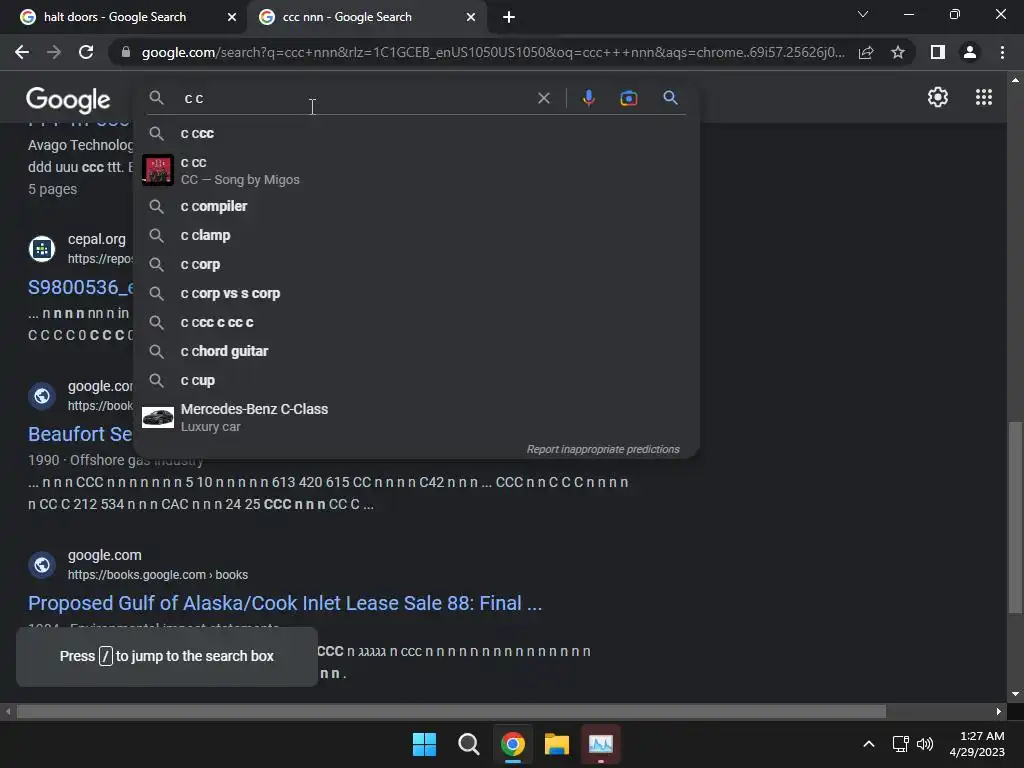Close the 'ccc nnn' tab
This screenshot has height=768, width=1024.
(x=471, y=17)
